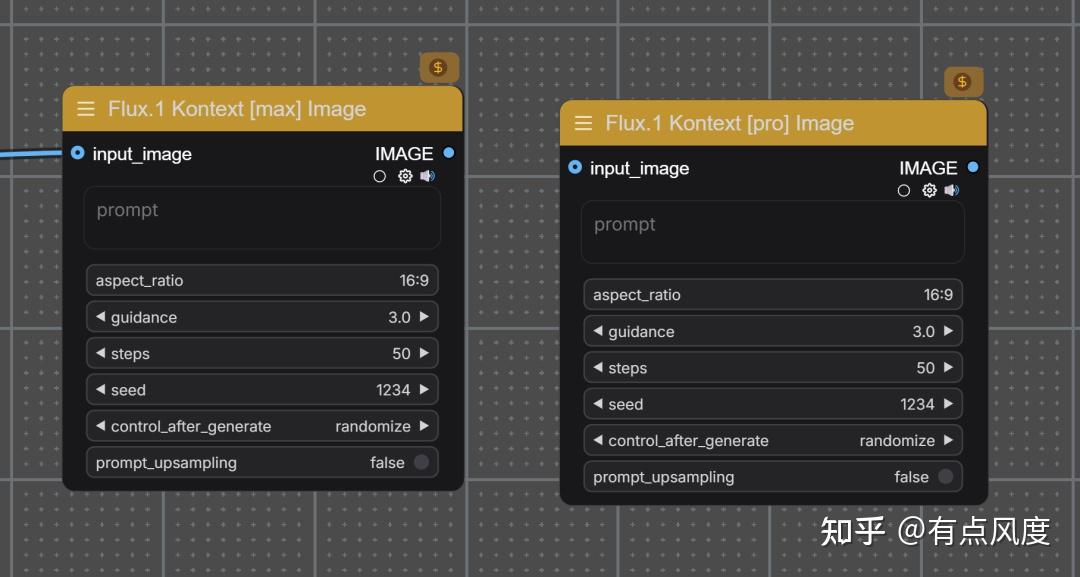
Task: Increase steps on the [pro] node
Action: pyautogui.click(x=948, y=368)
